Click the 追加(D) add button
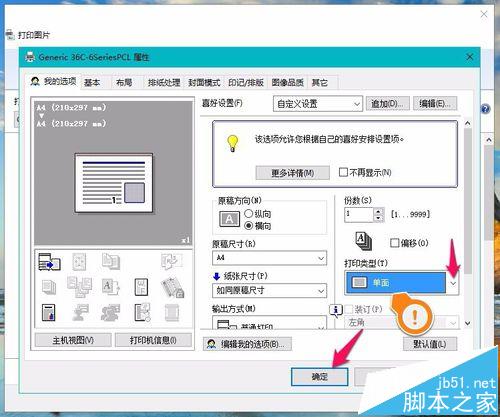 pos(387,104)
